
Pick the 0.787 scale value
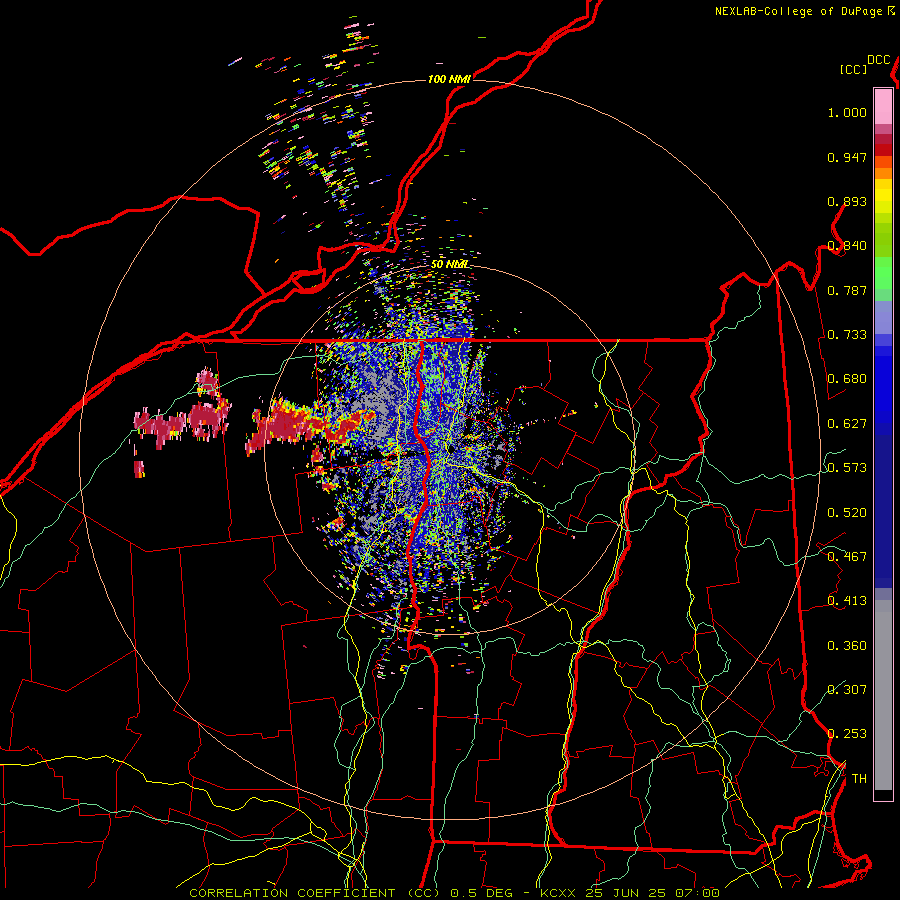pyautogui.click(x=847, y=290)
